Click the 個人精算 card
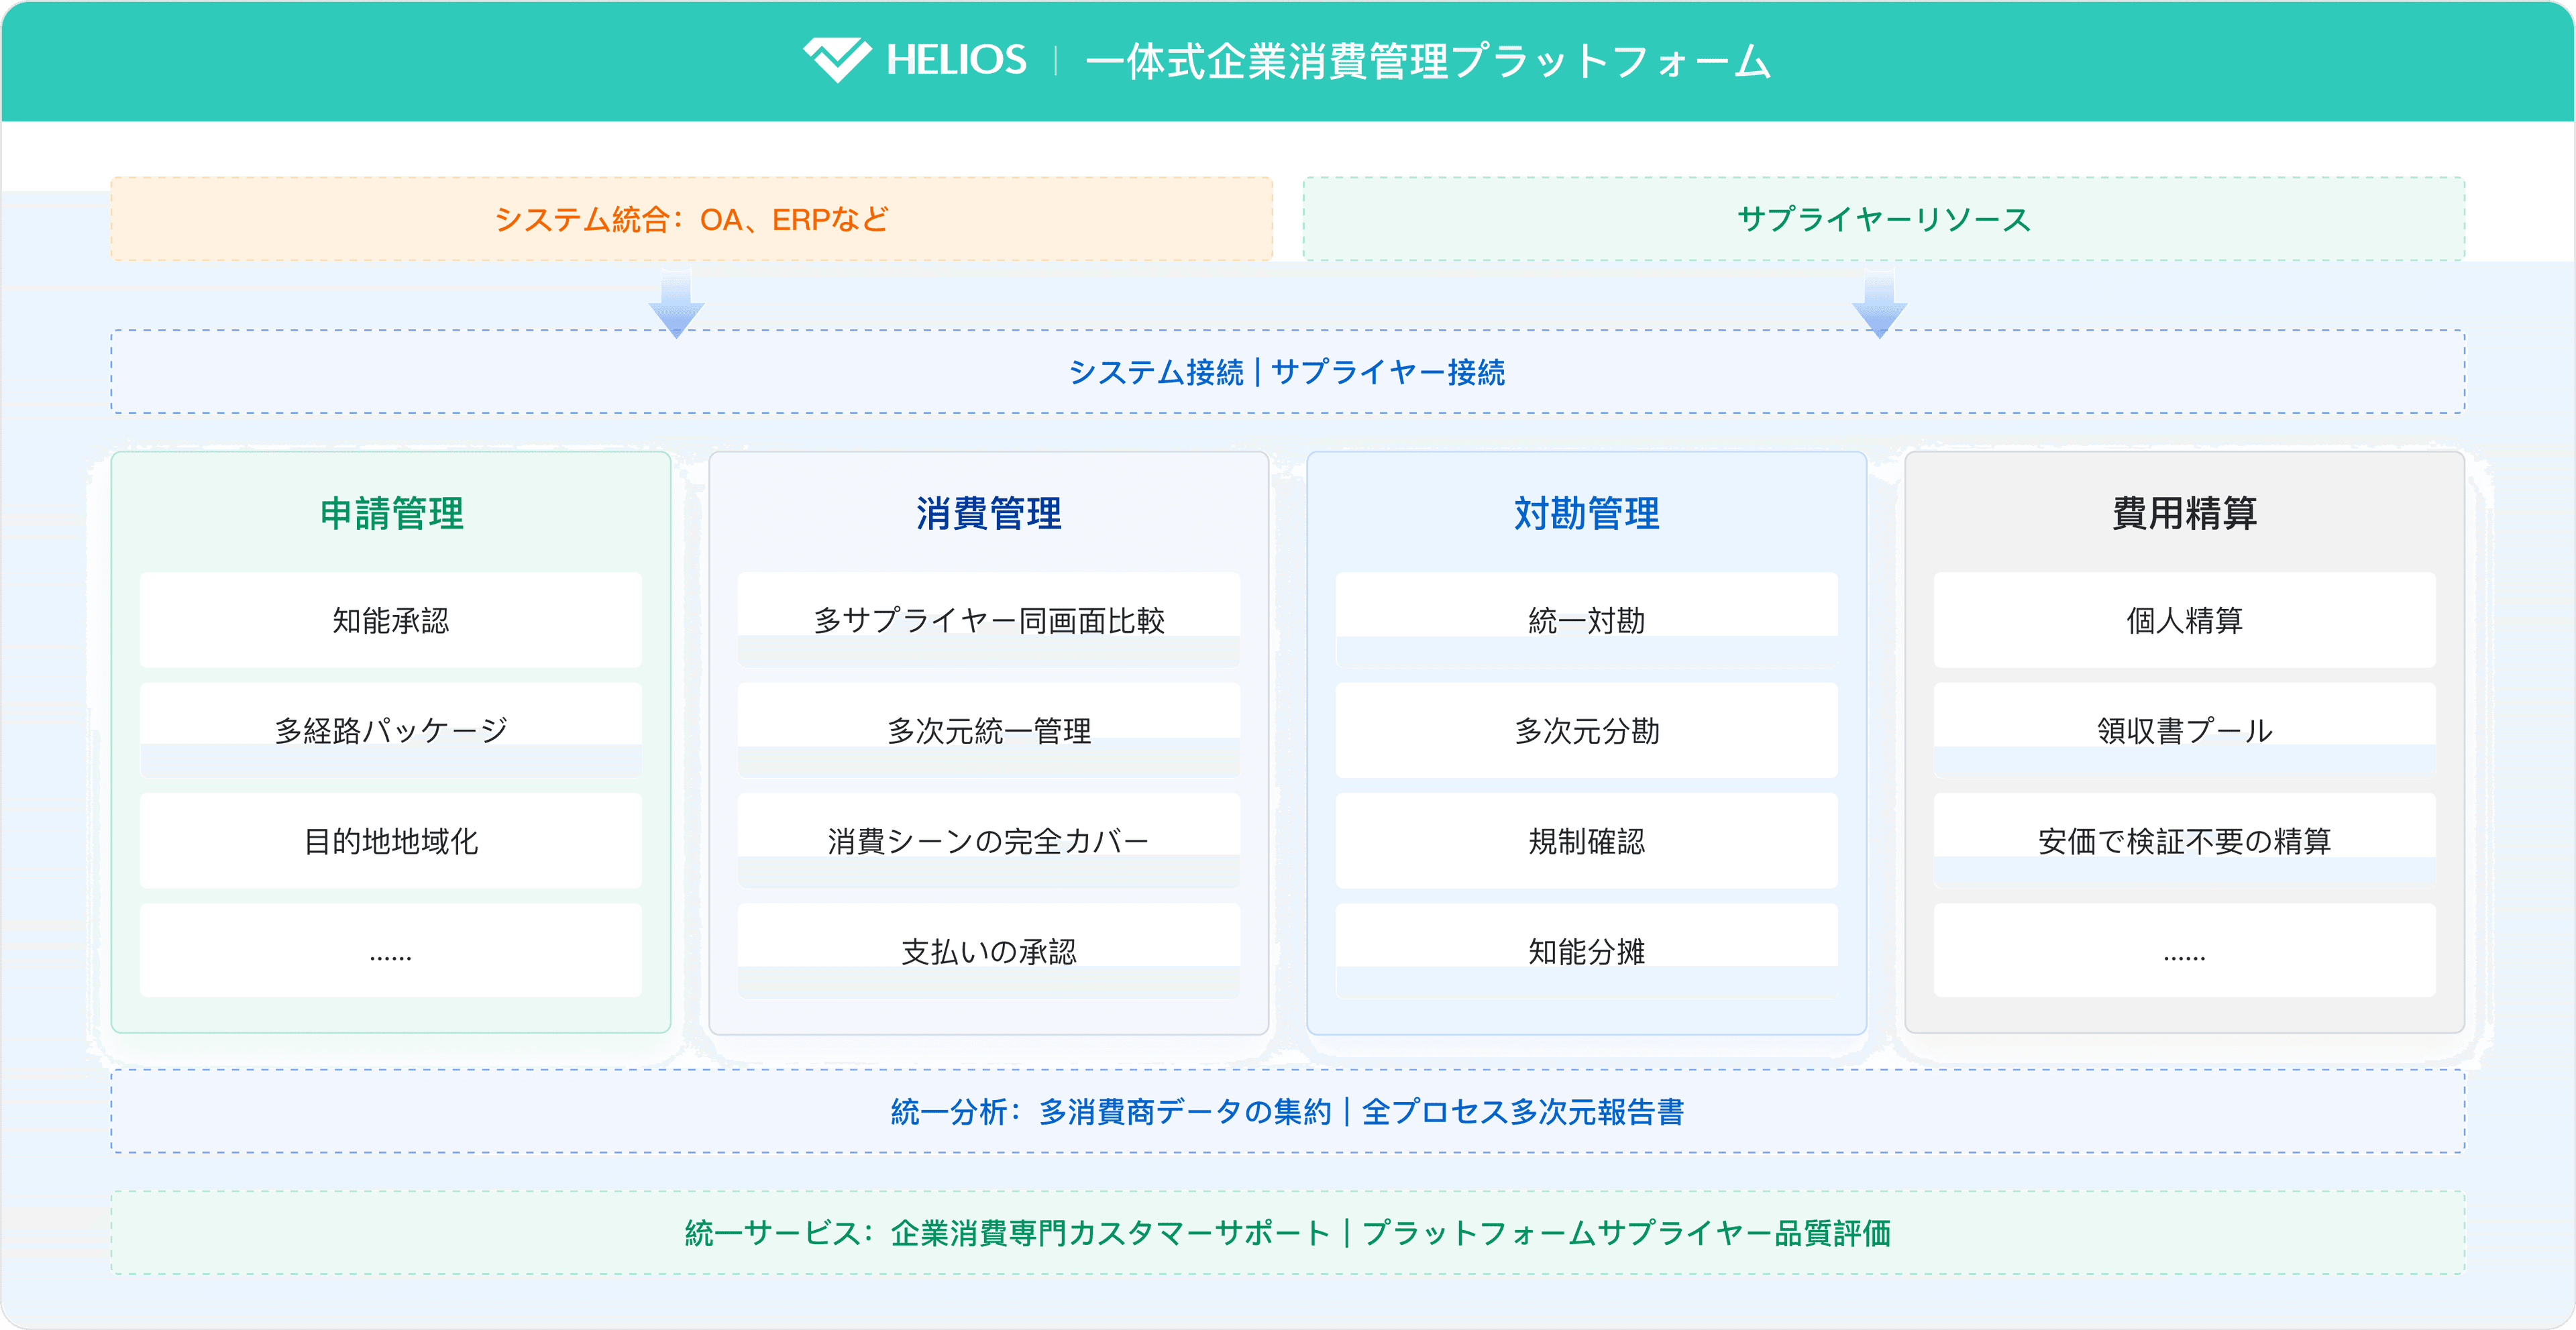The image size is (2576, 1330). [x=2184, y=620]
